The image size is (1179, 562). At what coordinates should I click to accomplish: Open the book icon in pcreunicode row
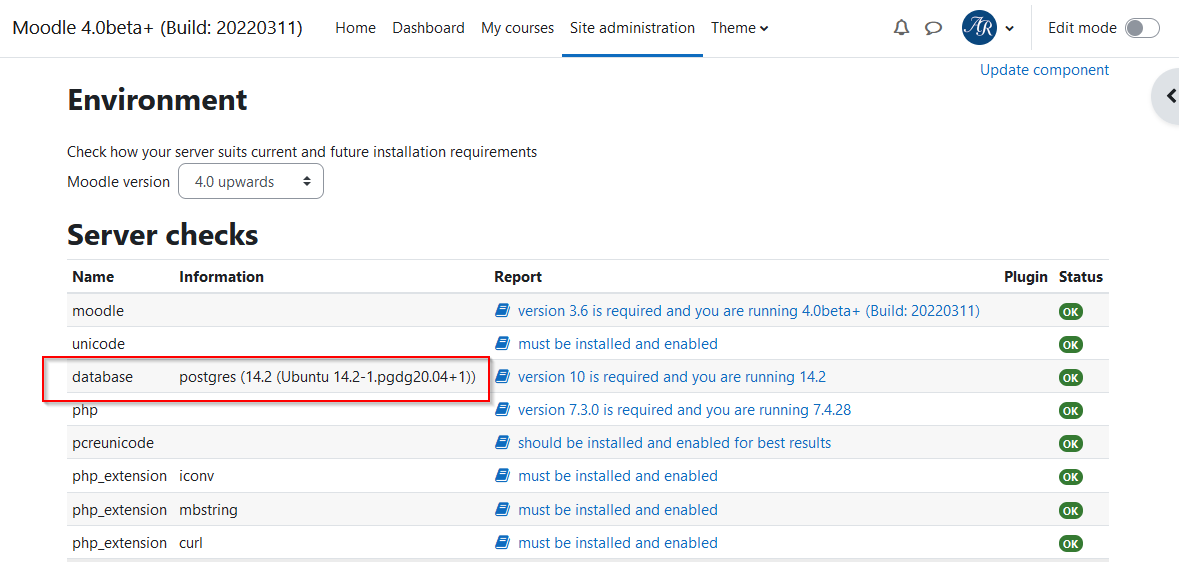502,443
